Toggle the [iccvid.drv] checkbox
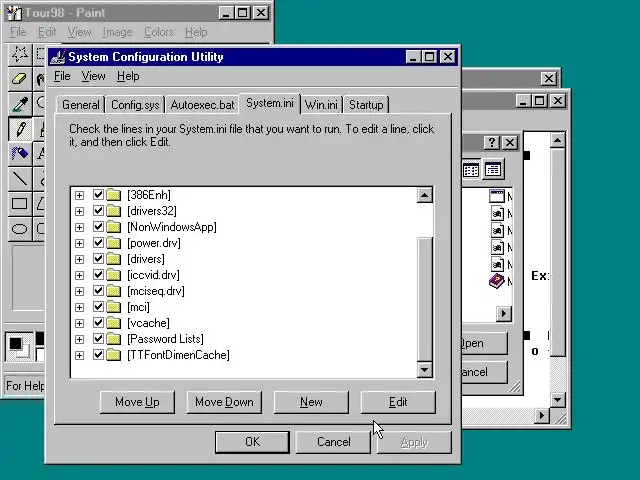This screenshot has height=480, width=640. (x=98, y=275)
